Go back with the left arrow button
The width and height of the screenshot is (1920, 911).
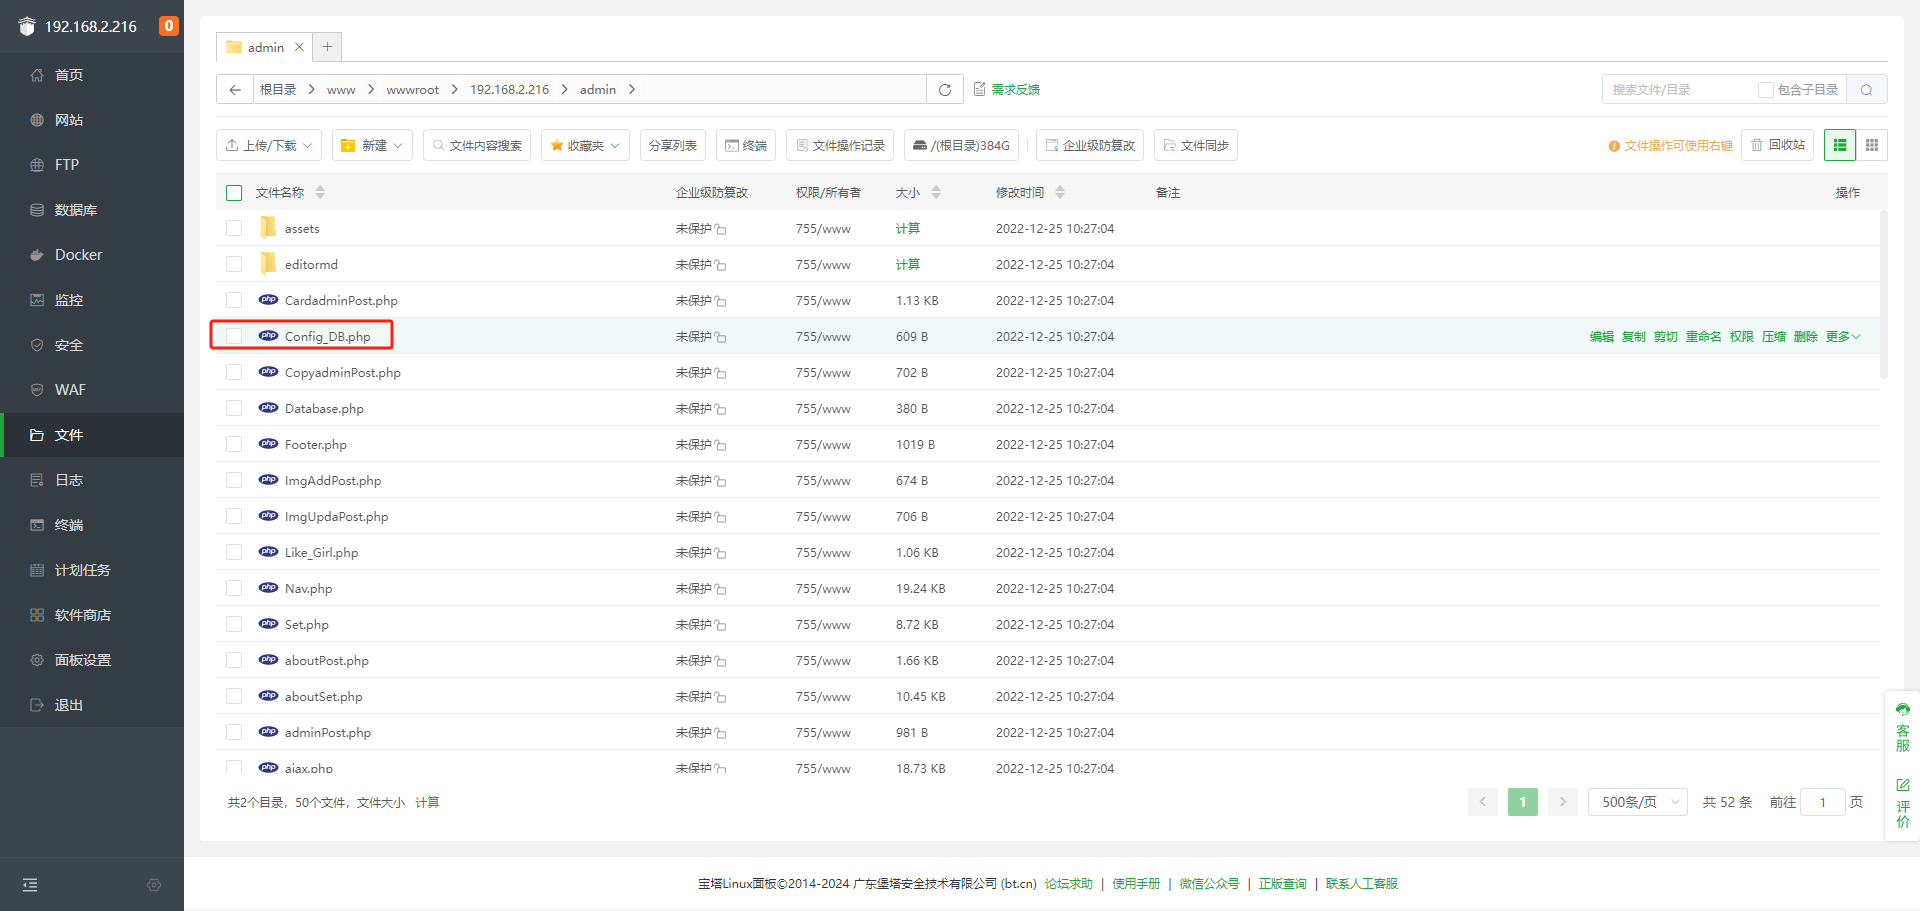(x=235, y=89)
